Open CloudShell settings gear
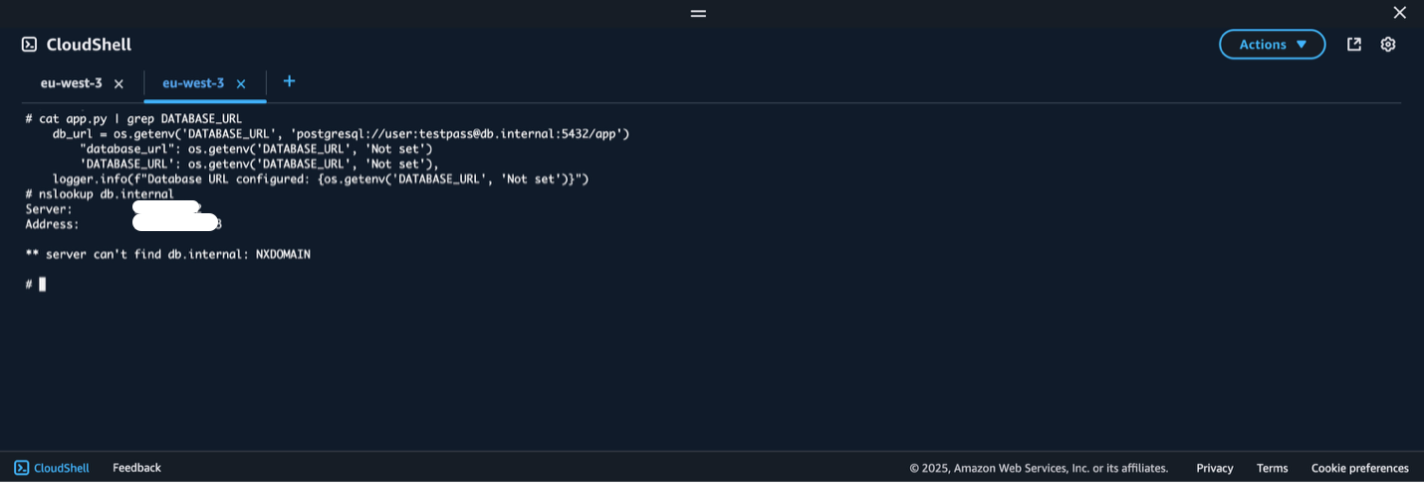The height and width of the screenshot is (484, 1424). coord(1387,44)
